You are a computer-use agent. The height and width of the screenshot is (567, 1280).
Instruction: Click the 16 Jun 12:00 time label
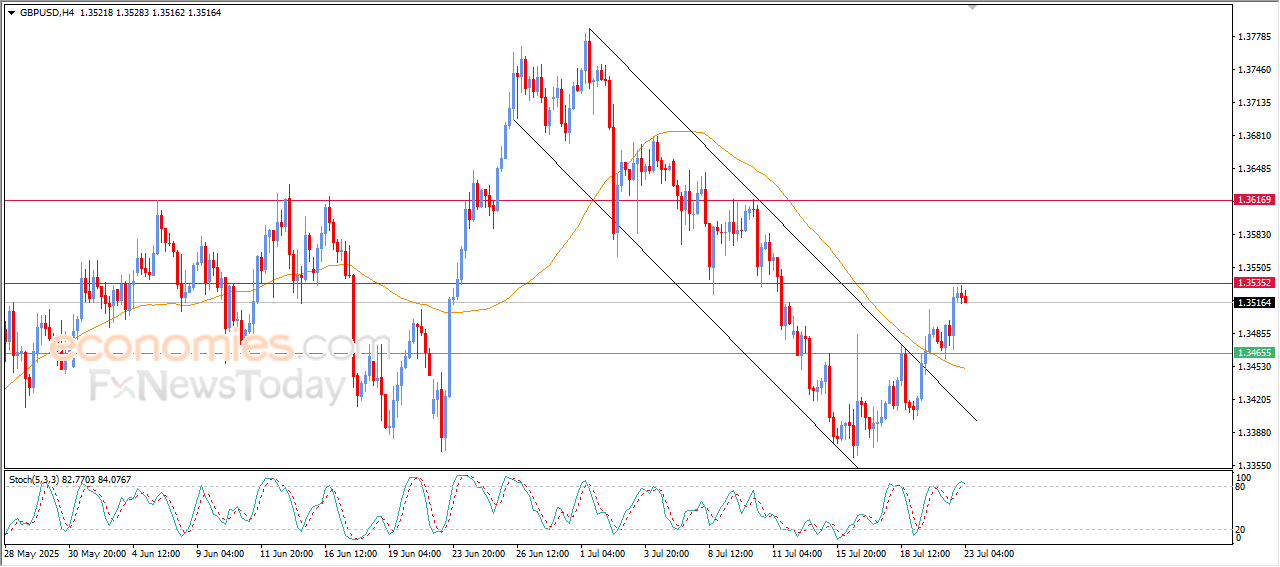click(x=352, y=553)
